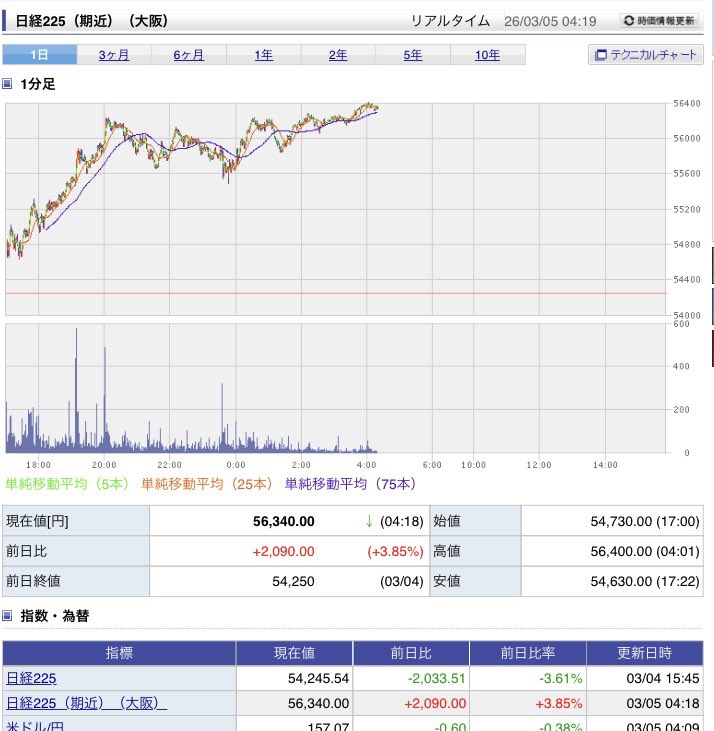This screenshot has height=731, width=714.
Task: Click the 157.07 value in 米ドル/円 row
Action: [x=328, y=726]
